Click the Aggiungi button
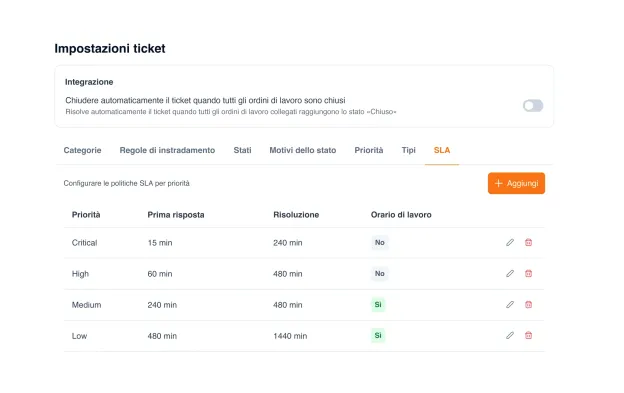Image resolution: width=624 pixels, height=393 pixels. pos(516,183)
